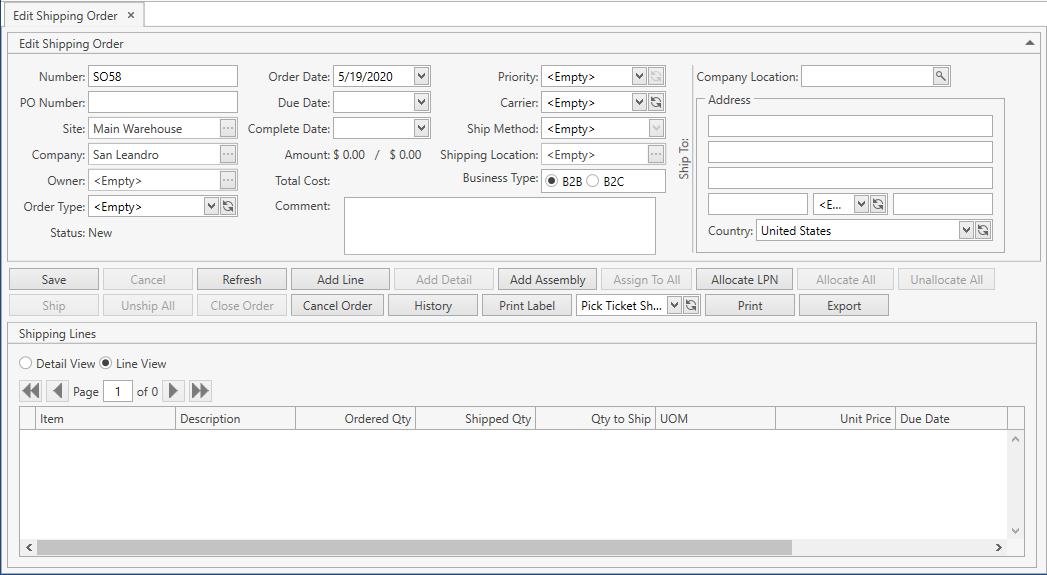This screenshot has height=575, width=1047.
Task: Switch to Detail View
Action: pos(26,364)
